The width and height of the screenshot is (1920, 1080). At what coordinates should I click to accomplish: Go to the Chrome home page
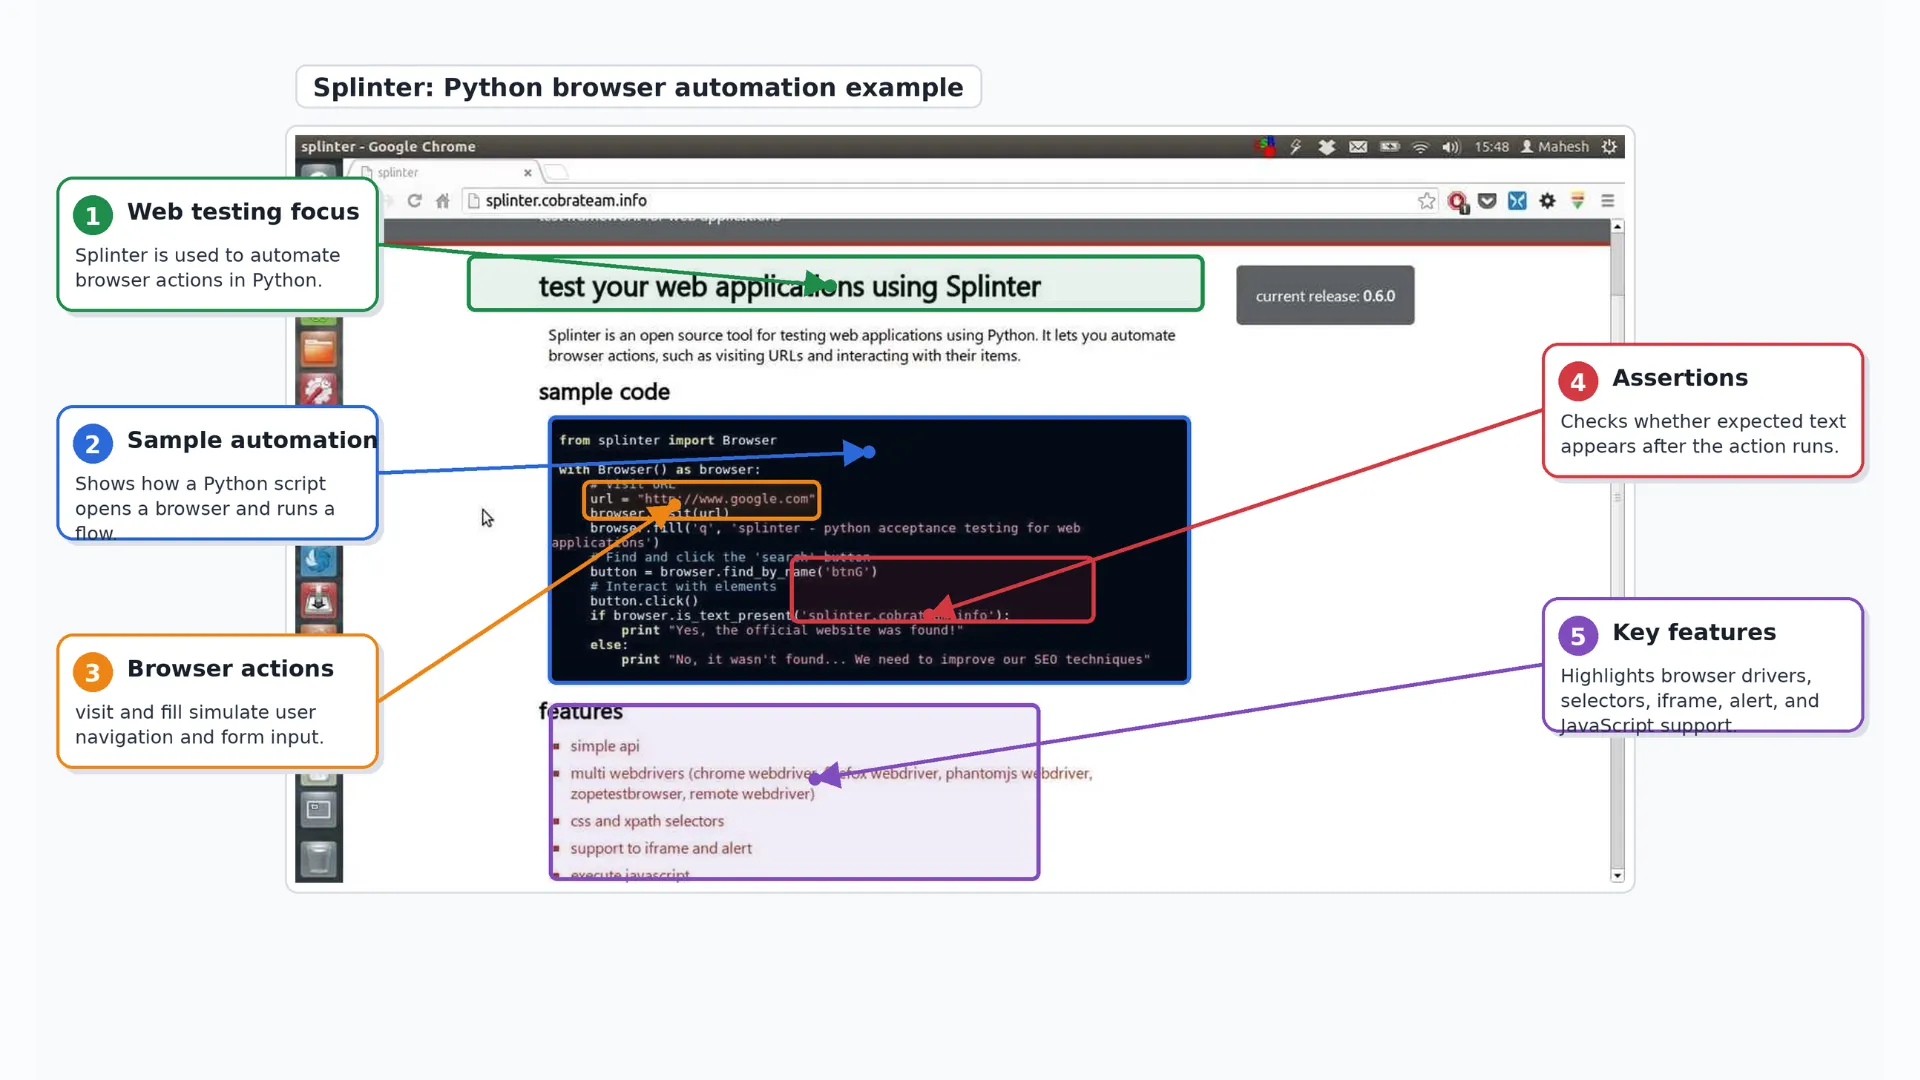443,201
